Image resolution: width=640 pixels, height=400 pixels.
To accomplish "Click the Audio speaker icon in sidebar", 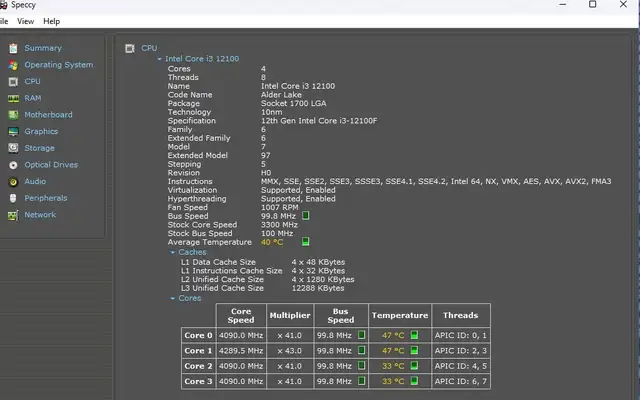I will coord(13,182).
